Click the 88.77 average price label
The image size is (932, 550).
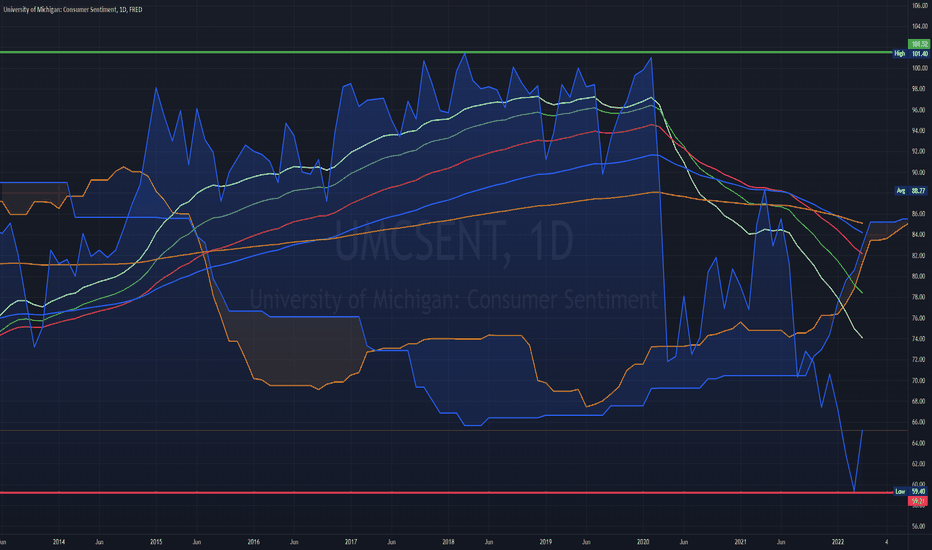pyautogui.click(x=920, y=191)
